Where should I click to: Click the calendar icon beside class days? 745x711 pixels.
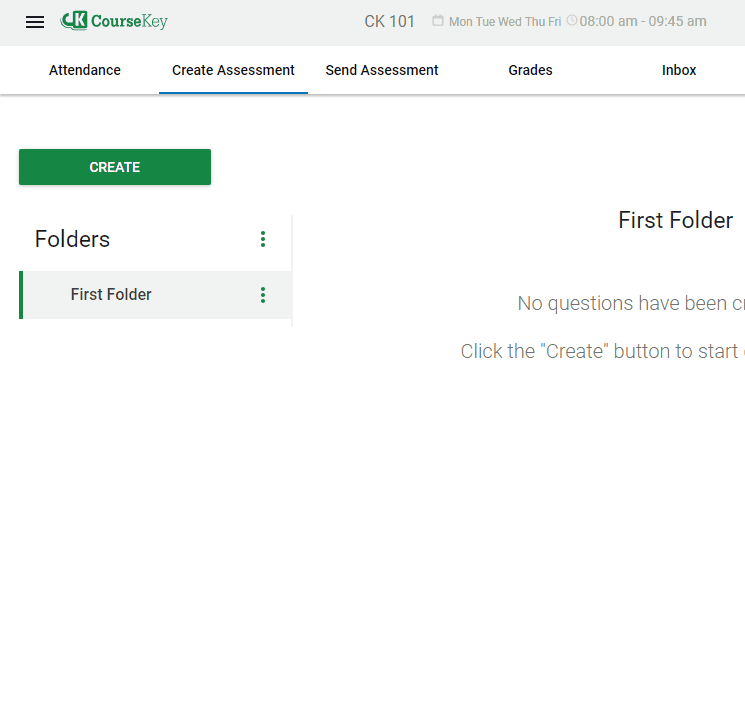pyautogui.click(x=438, y=21)
